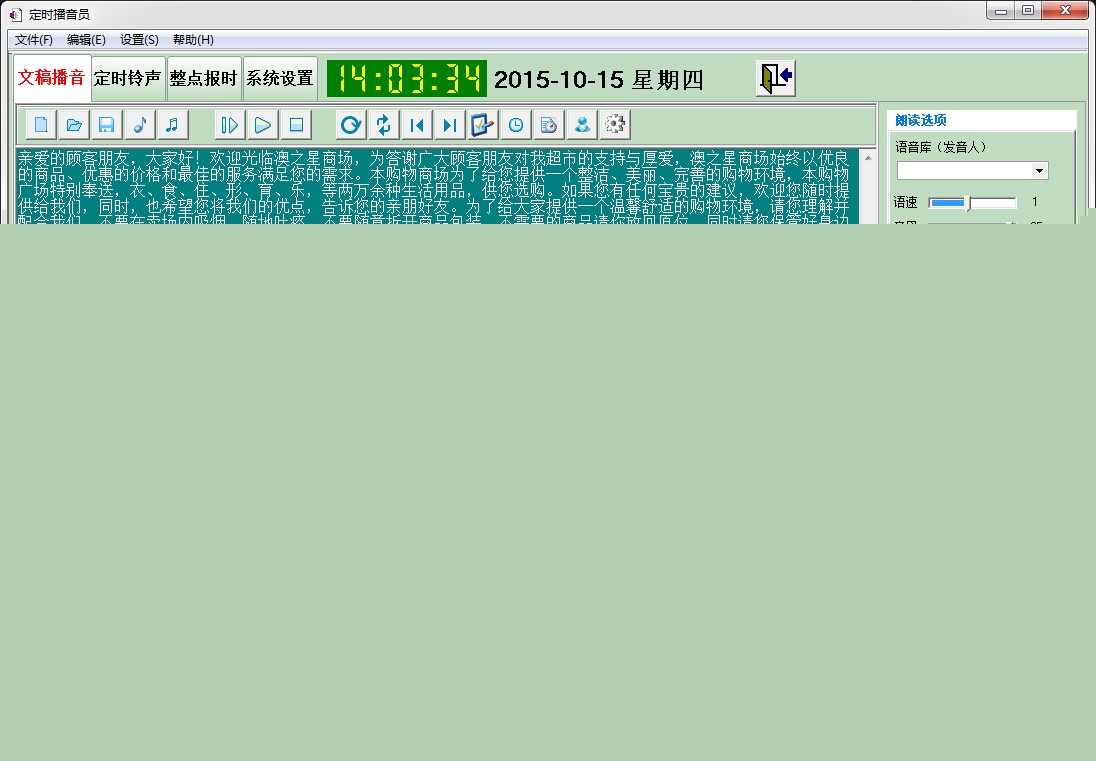Viewport: 1096px width, 761px height.
Task: Expand the 语音库 (发音人) dropdown
Action: pos(1039,171)
